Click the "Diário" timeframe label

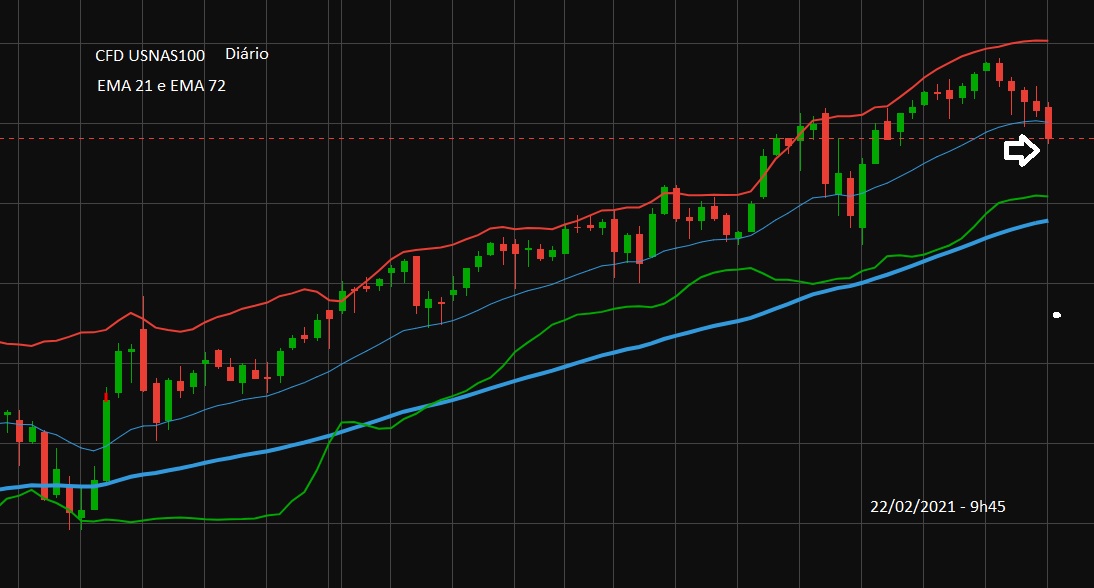pyautogui.click(x=247, y=54)
